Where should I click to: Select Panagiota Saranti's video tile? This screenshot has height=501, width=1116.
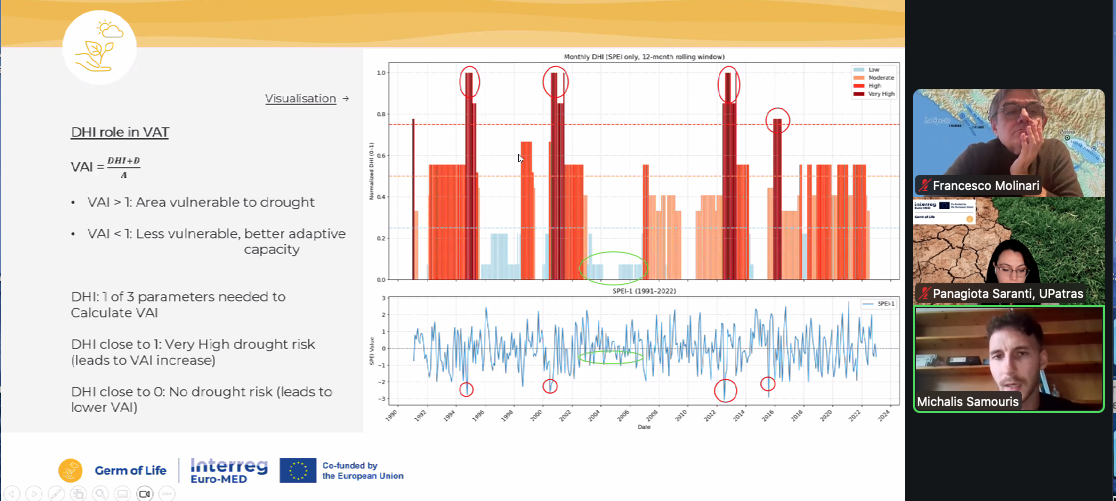[x=1009, y=250]
